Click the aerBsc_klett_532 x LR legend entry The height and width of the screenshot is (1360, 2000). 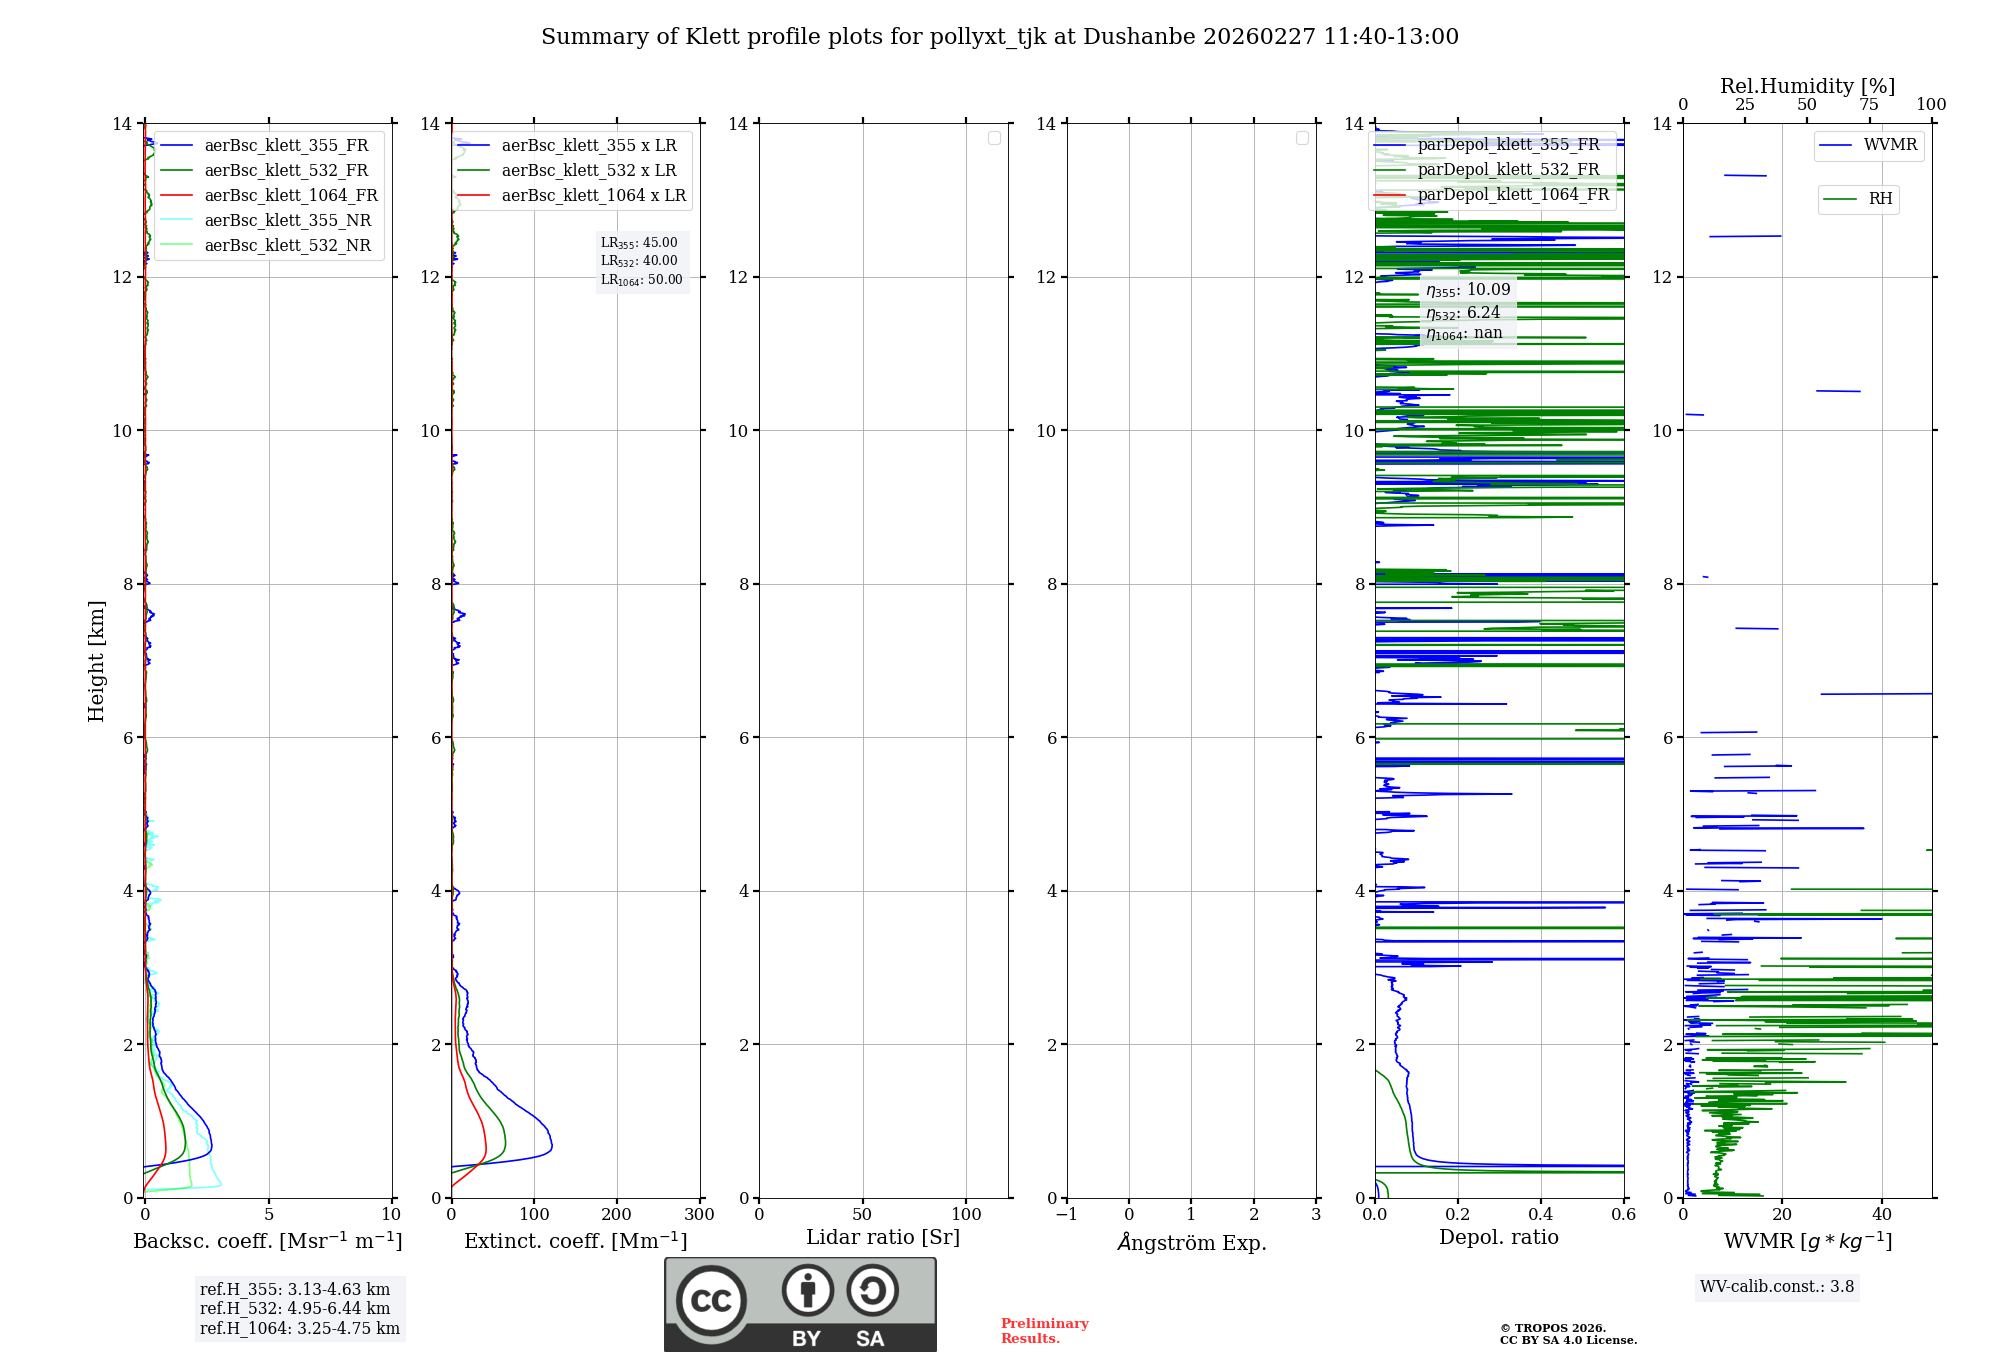click(588, 171)
